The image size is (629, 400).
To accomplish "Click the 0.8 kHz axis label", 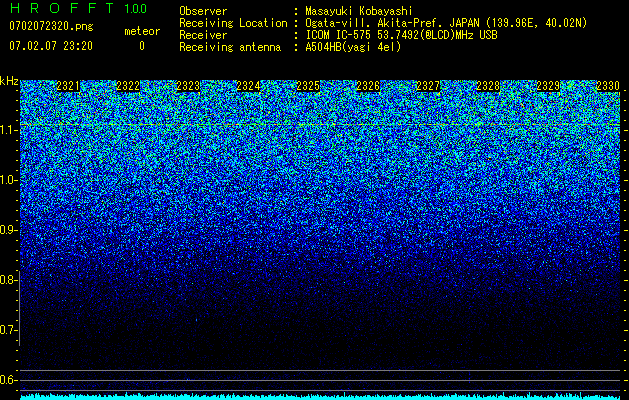I will [8, 280].
